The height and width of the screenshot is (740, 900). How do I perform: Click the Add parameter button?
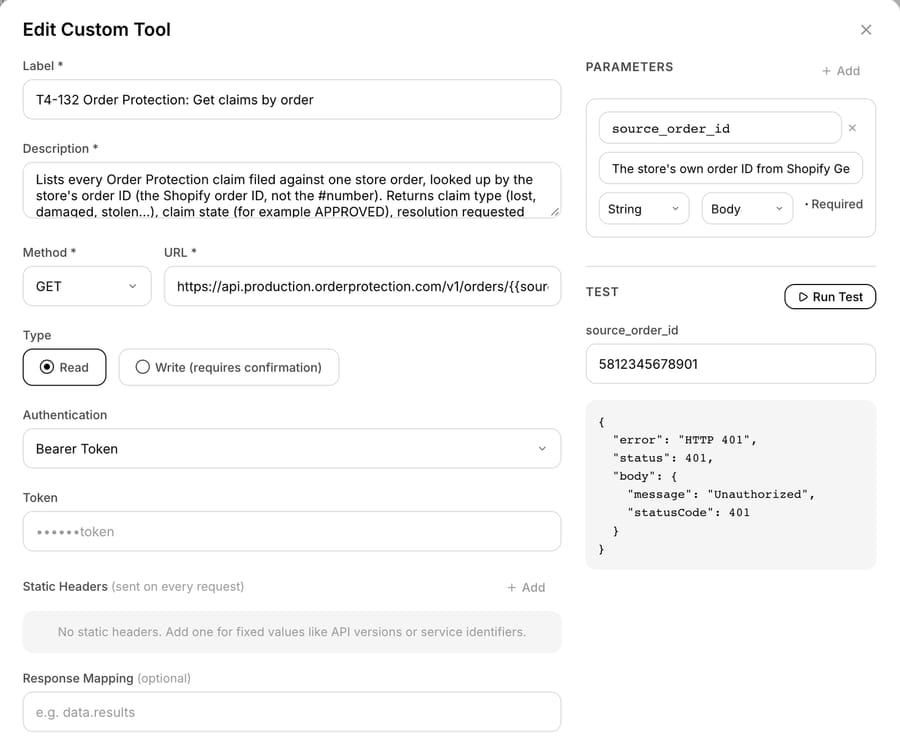tap(841, 71)
